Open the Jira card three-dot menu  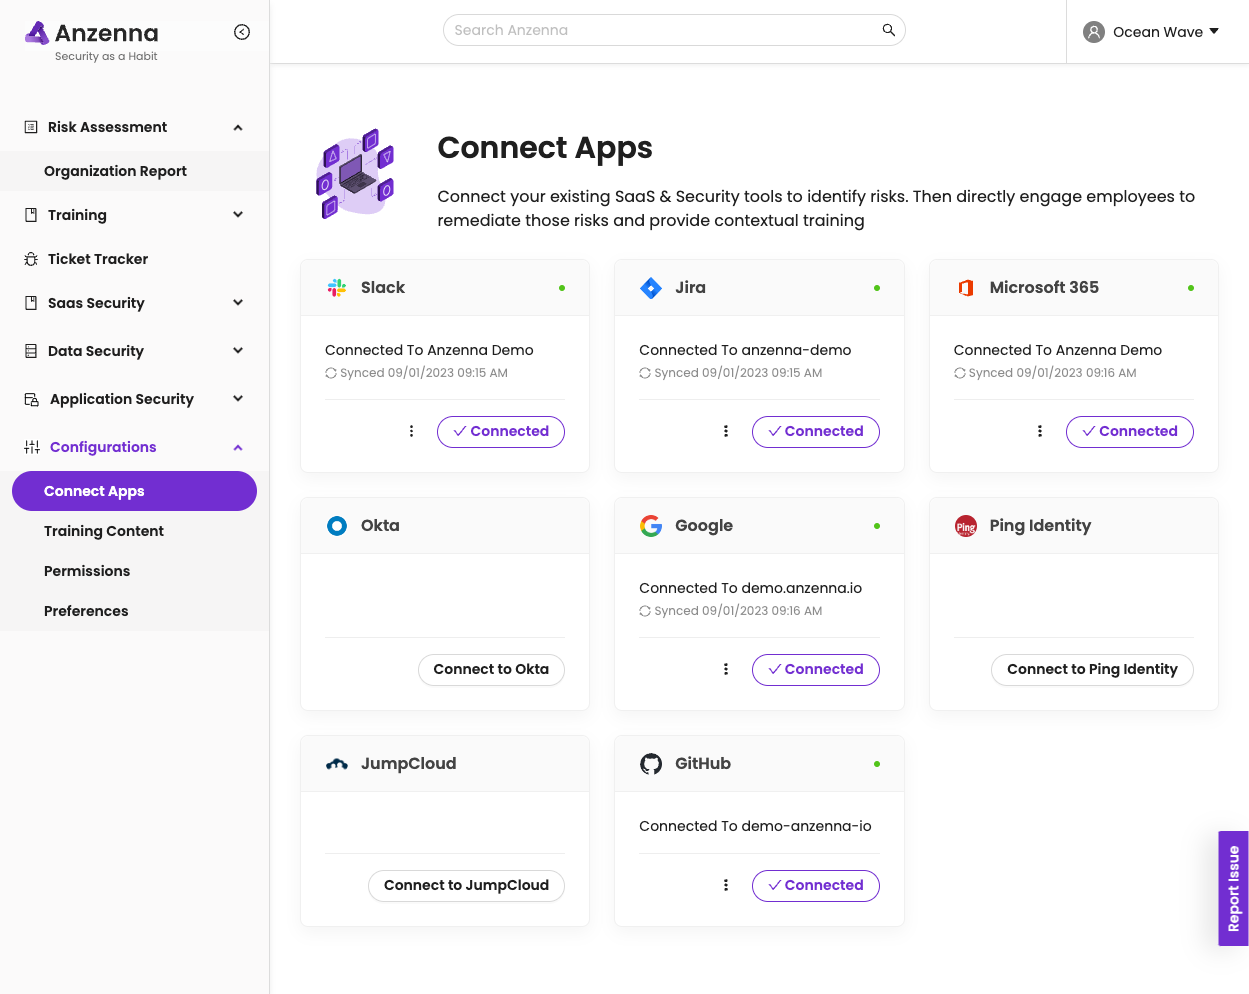(726, 431)
